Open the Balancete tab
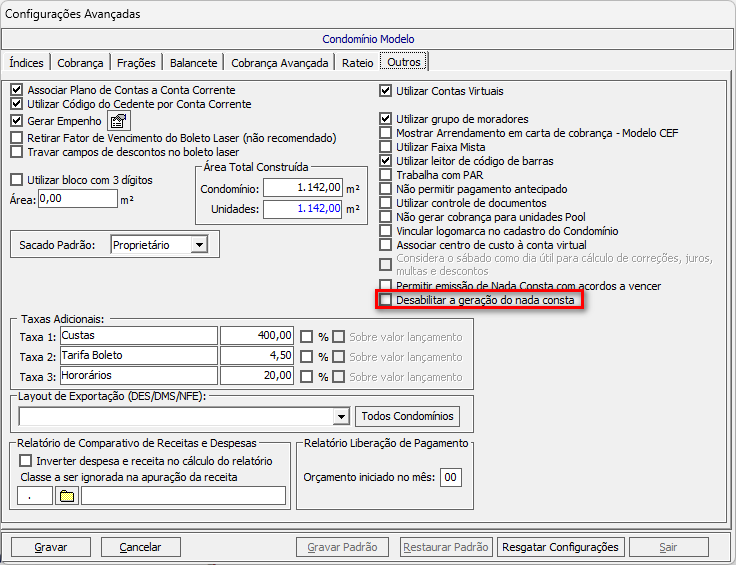The width and height of the screenshot is (736, 565). tap(193, 63)
